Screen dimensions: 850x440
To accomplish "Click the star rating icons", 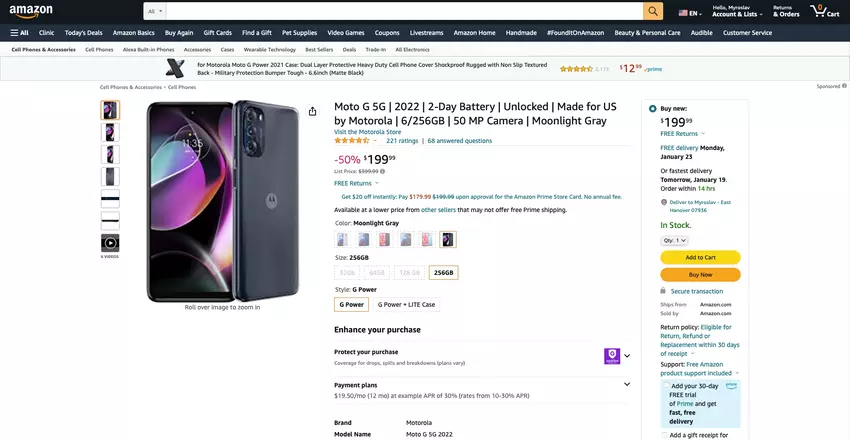I will click(352, 141).
